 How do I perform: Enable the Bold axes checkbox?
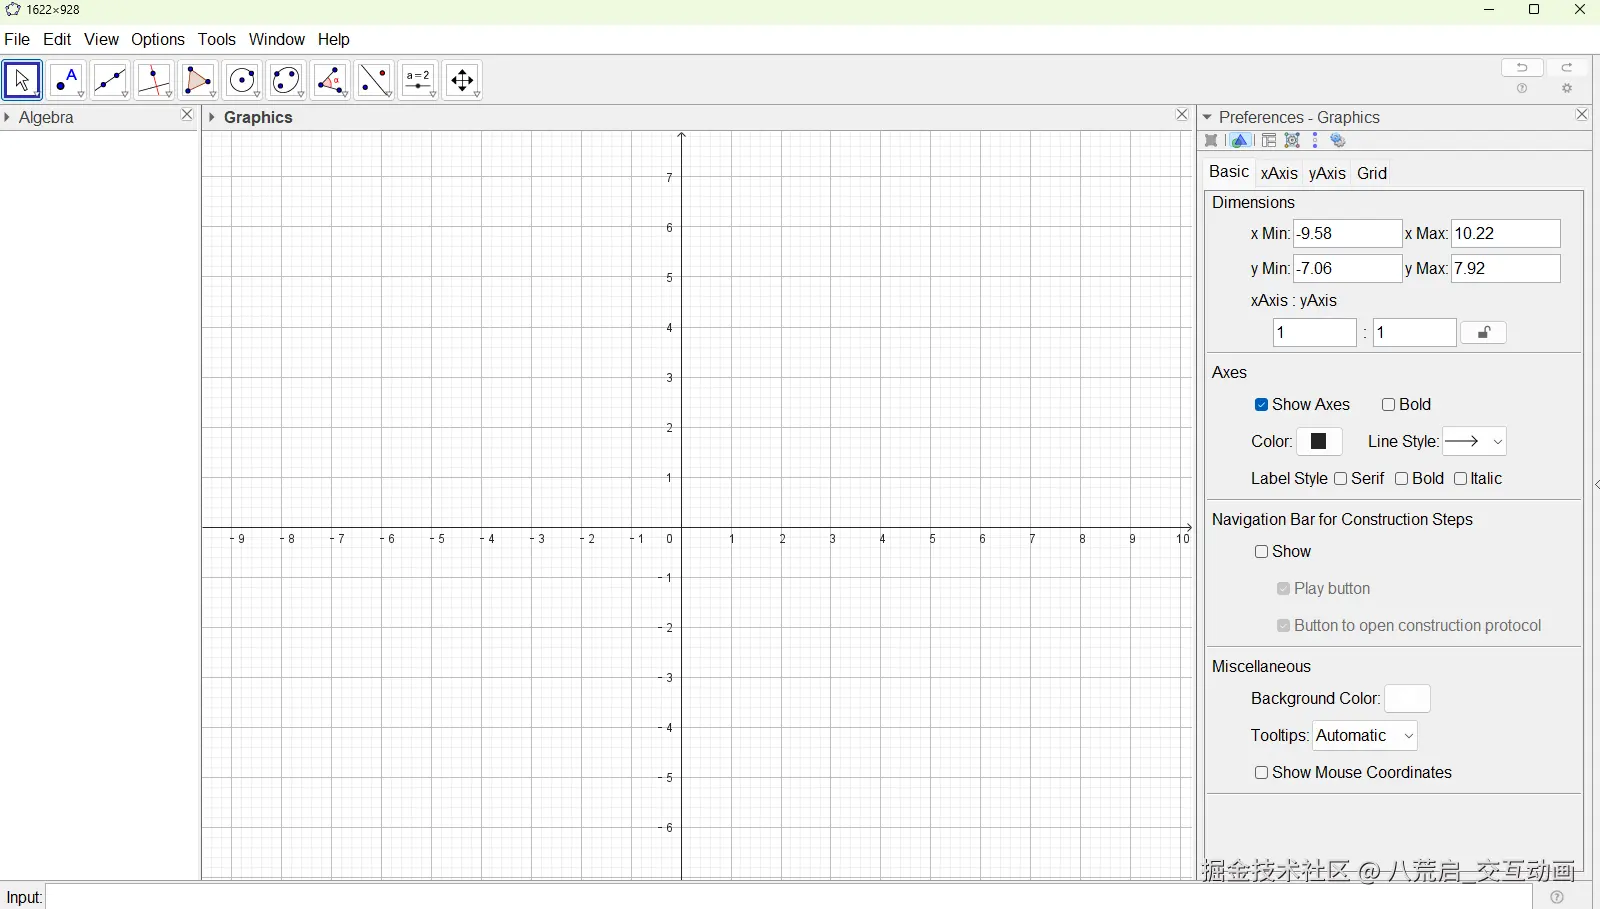pos(1388,405)
